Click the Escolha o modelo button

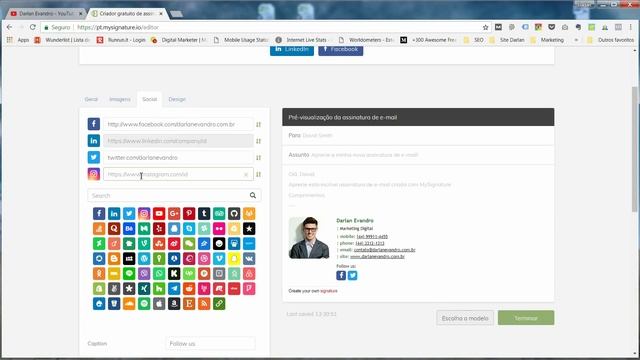[x=465, y=318]
